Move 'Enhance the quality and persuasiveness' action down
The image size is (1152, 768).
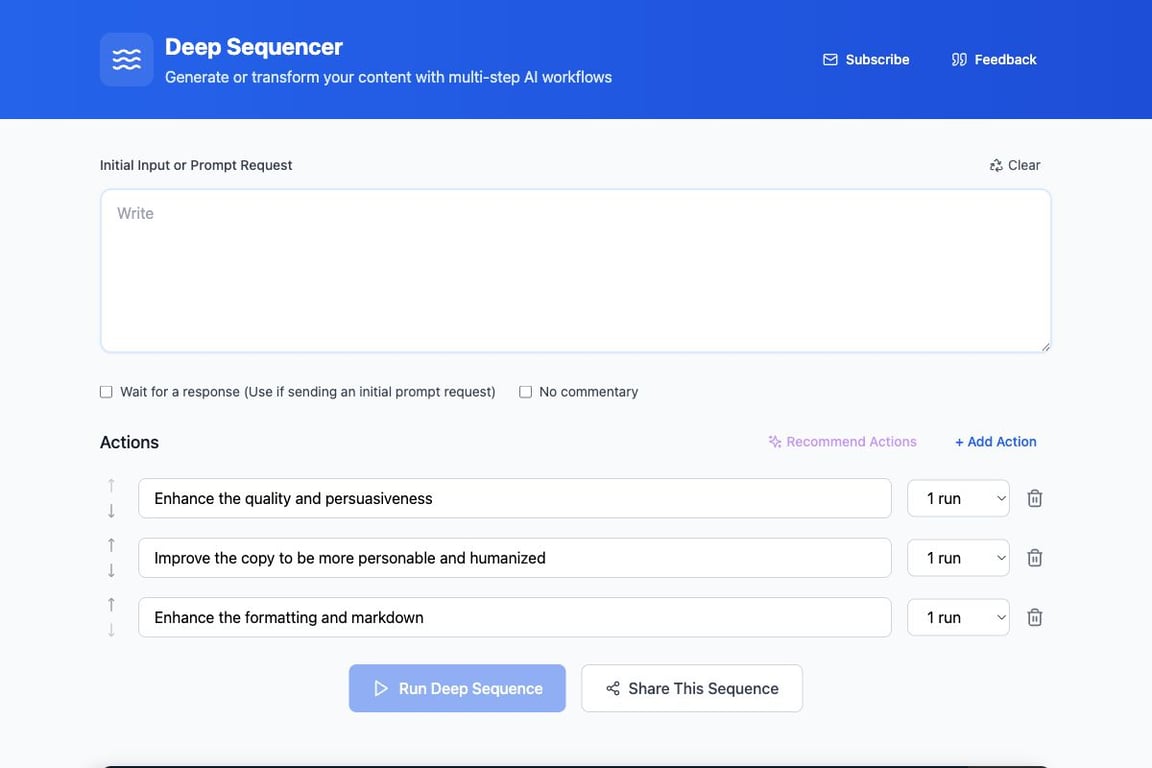(x=111, y=511)
